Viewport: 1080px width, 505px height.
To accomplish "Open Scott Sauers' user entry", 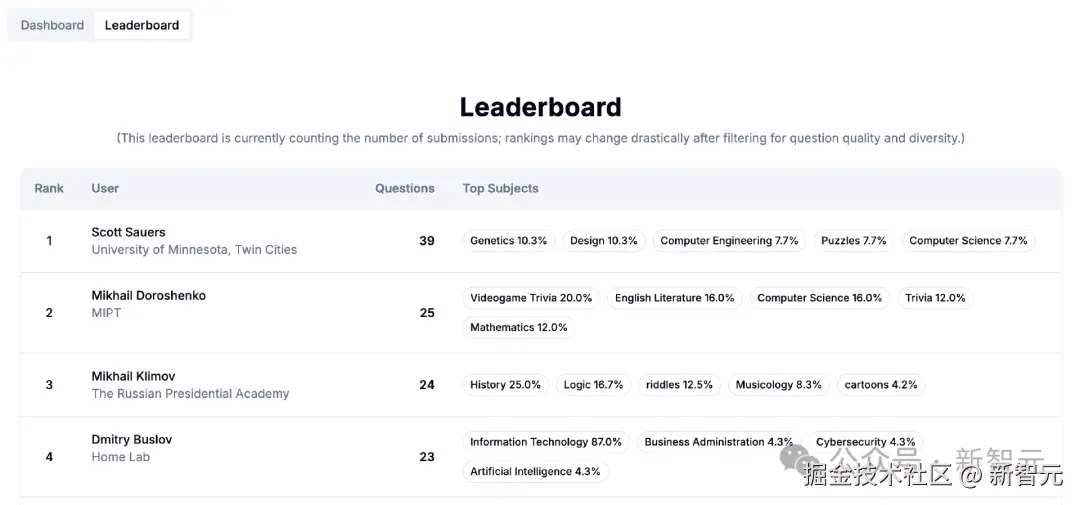I will click(x=128, y=232).
